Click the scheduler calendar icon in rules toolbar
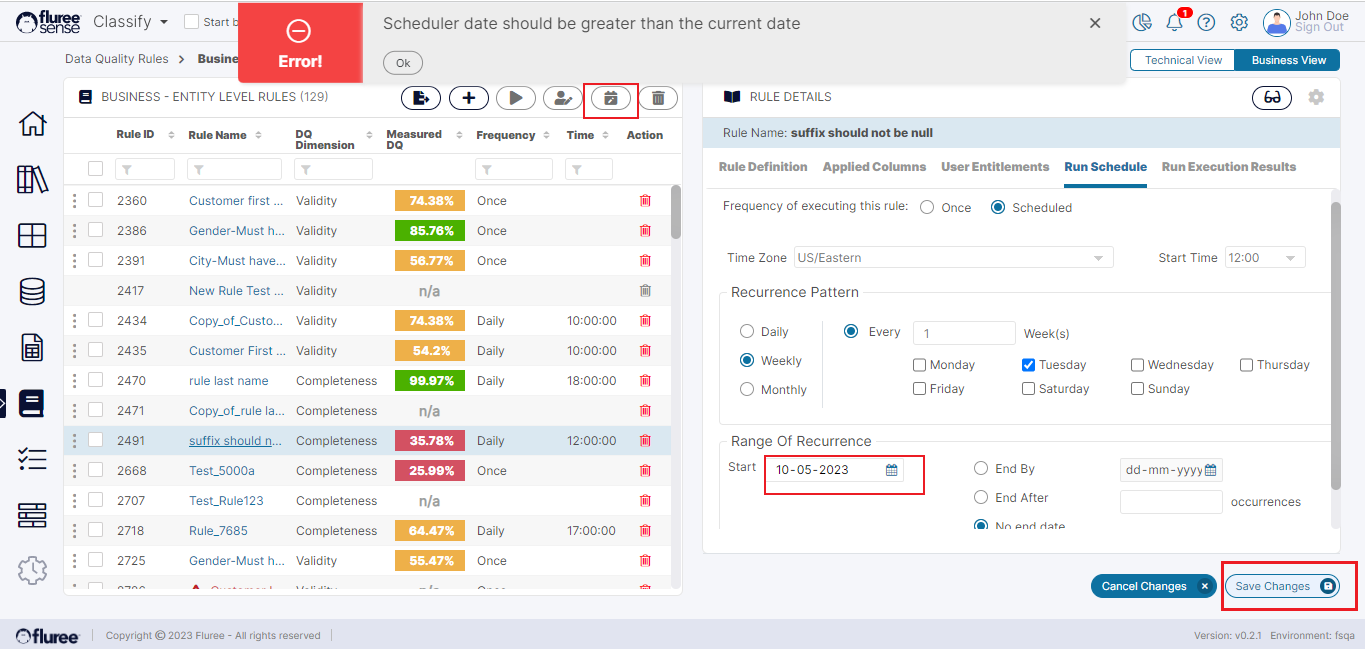1365x649 pixels. click(610, 98)
